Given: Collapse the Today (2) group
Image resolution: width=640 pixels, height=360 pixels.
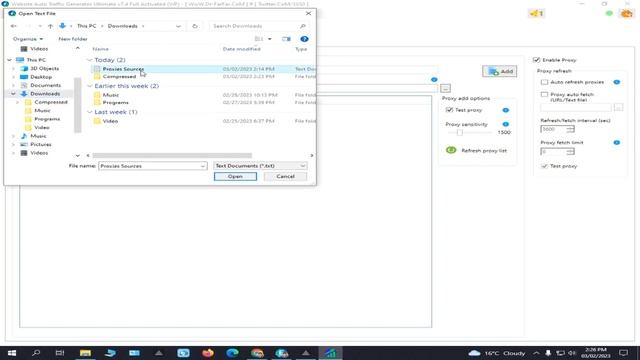Looking at the screenshot, I should 90,60.
